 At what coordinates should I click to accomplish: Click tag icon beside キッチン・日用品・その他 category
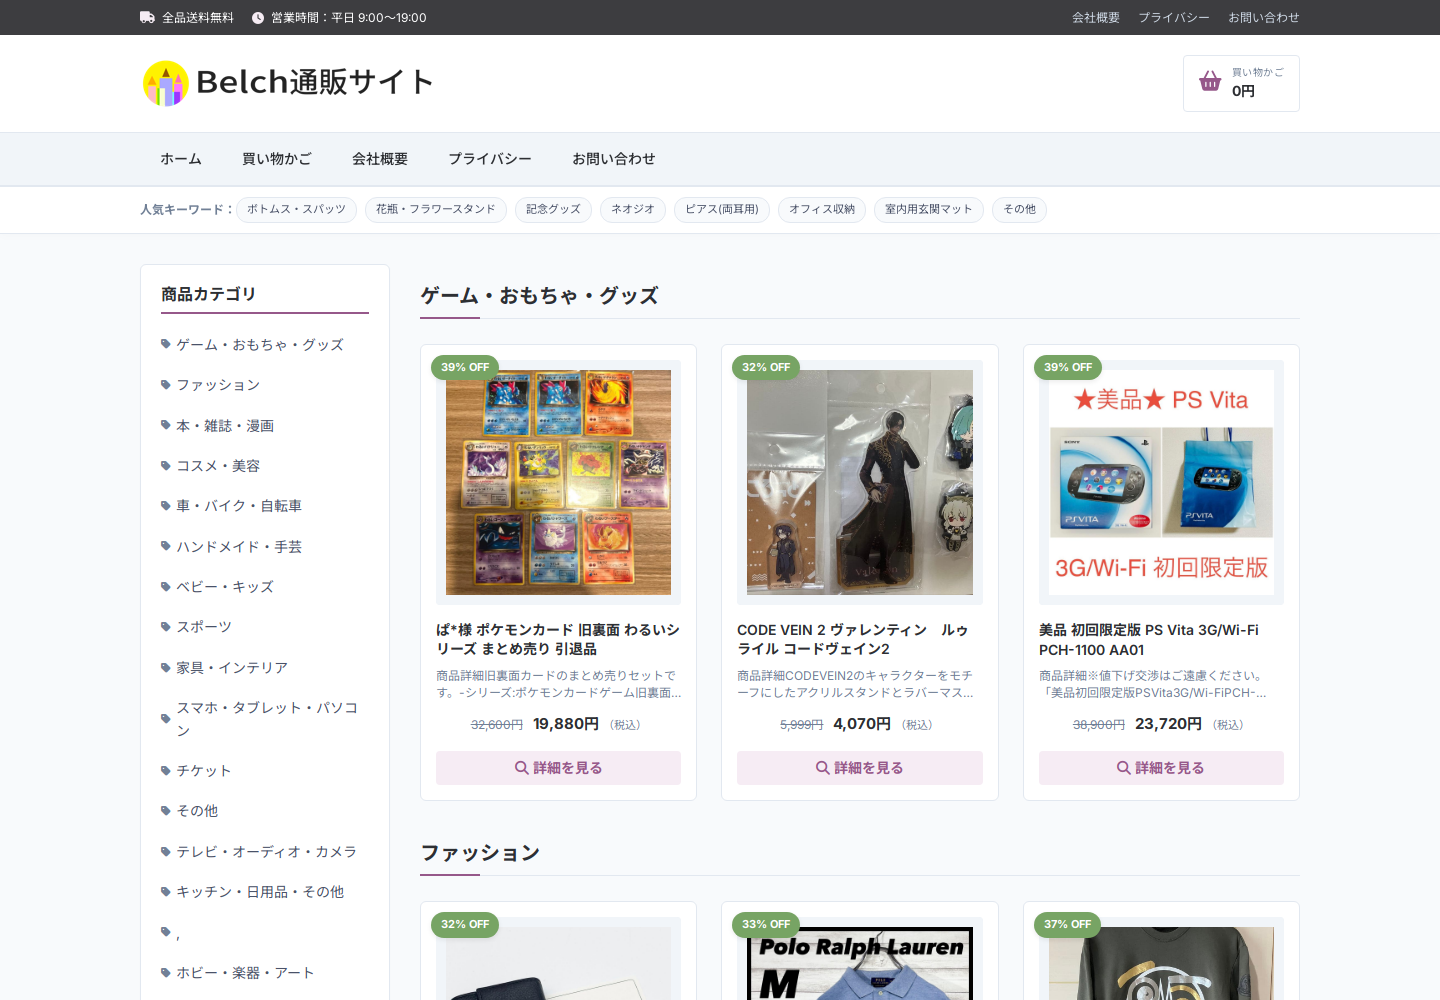point(166,891)
